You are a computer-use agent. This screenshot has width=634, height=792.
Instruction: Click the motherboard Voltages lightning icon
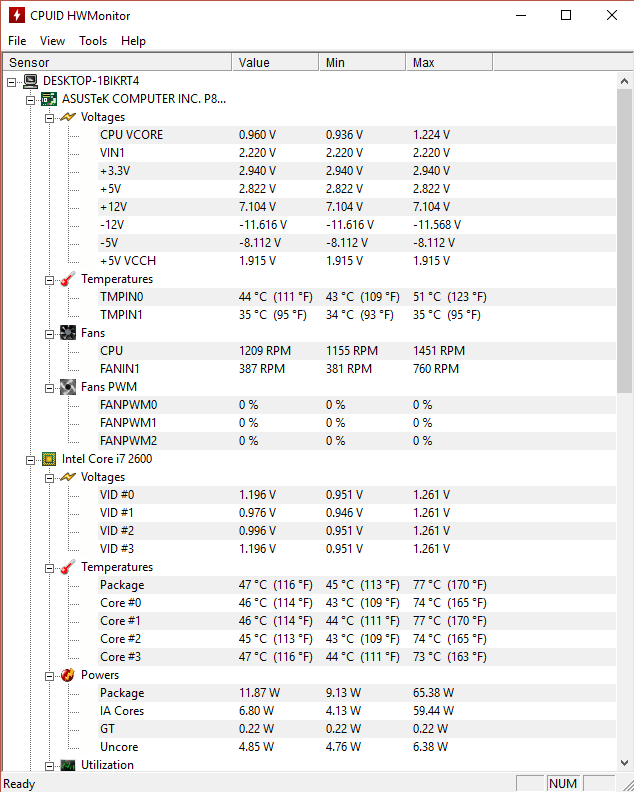[68, 117]
